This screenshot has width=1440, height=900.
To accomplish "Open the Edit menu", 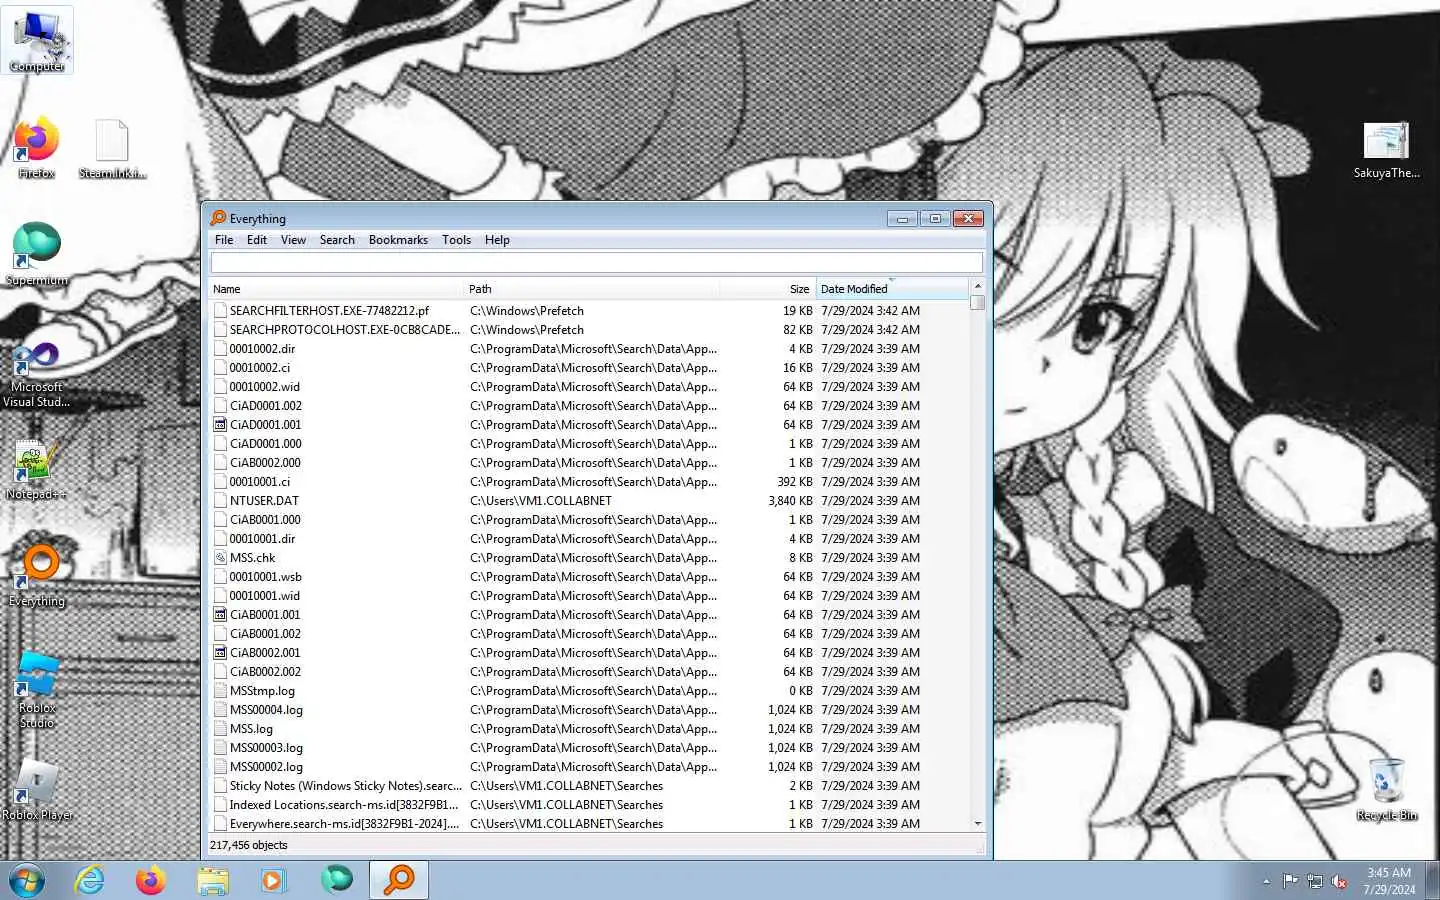I will 257,240.
